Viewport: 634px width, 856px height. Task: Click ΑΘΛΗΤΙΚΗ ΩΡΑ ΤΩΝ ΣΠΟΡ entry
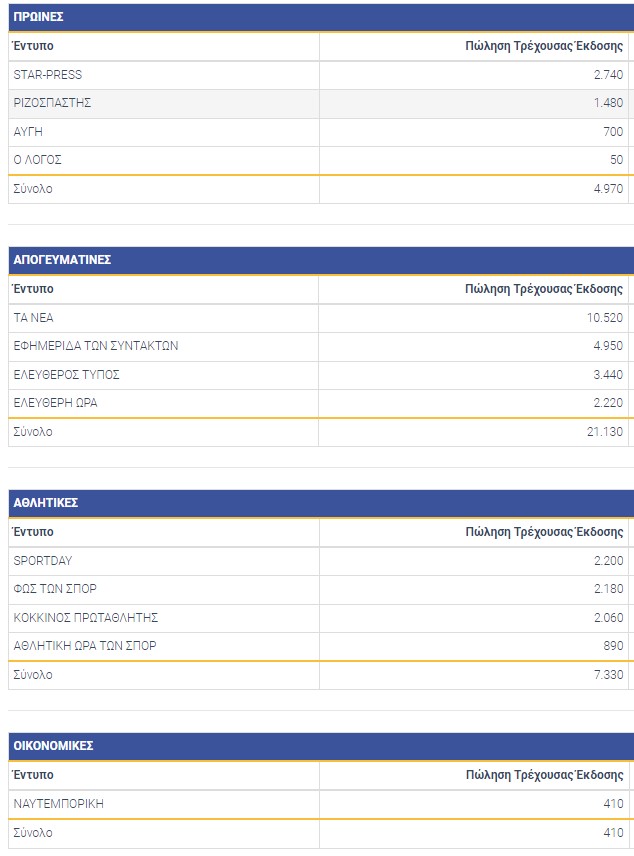(84, 646)
